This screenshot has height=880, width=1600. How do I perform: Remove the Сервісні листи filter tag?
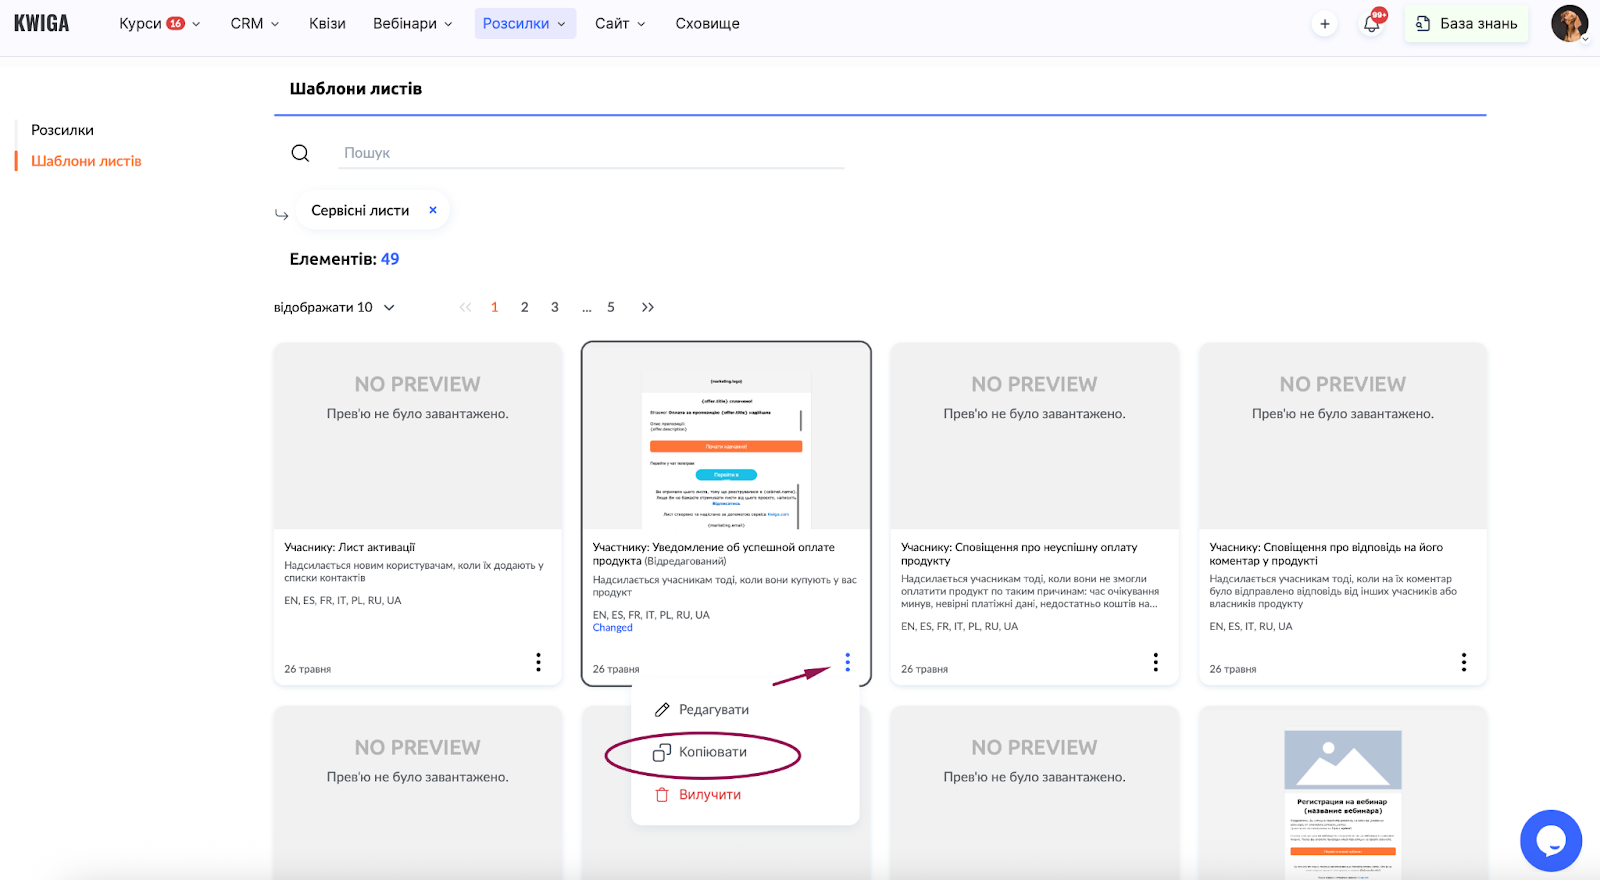[x=433, y=210]
